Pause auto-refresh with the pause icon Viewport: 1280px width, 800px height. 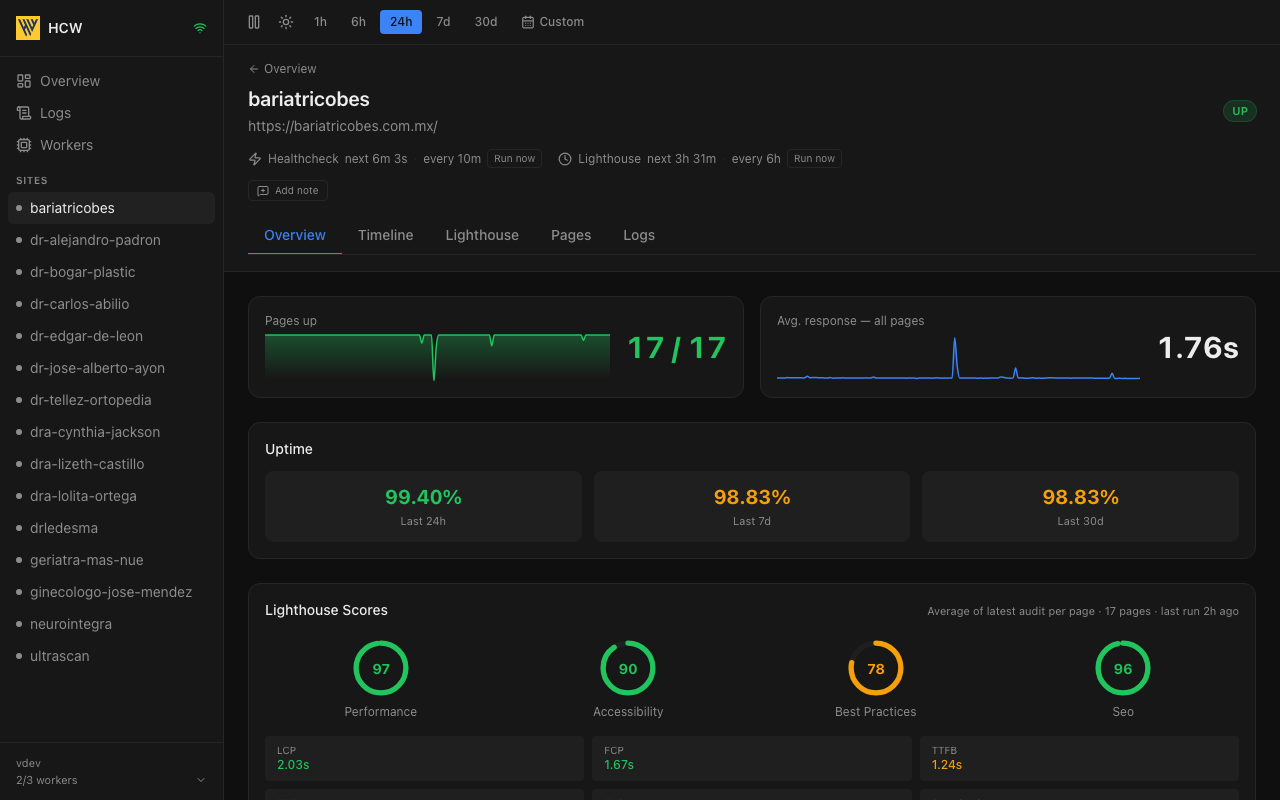click(x=254, y=22)
